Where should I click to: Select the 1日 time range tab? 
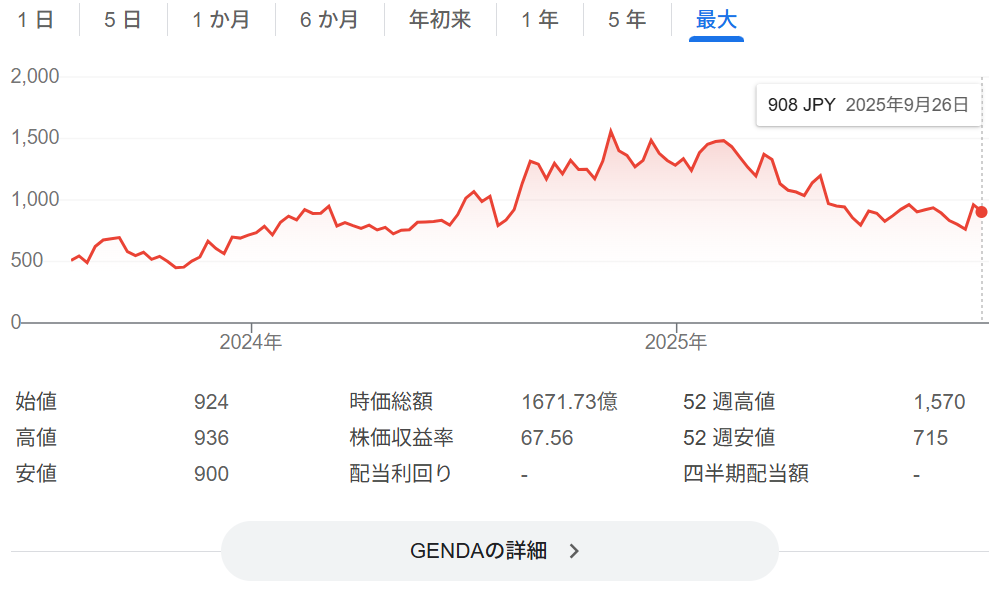pyautogui.click(x=36, y=20)
